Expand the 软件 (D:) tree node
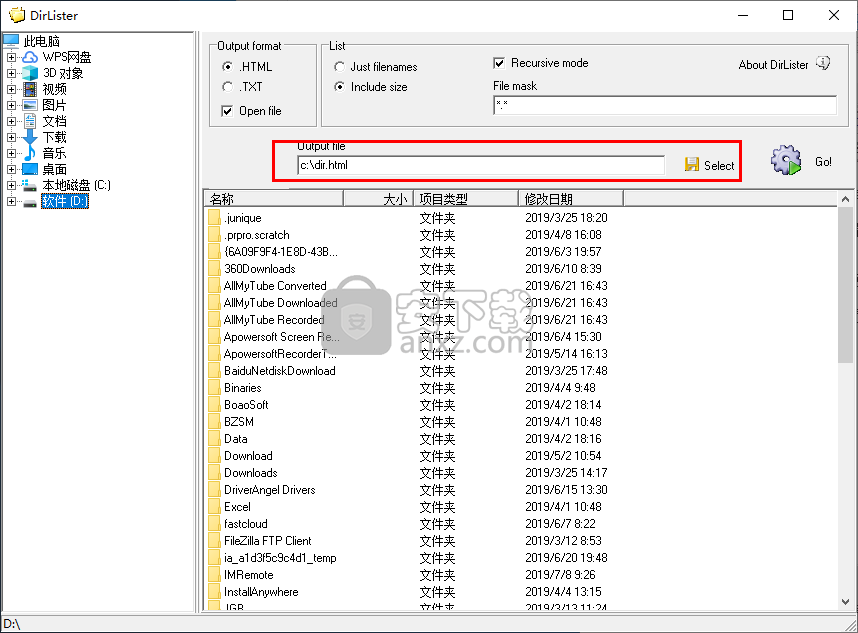858x633 pixels. click(x=11, y=201)
